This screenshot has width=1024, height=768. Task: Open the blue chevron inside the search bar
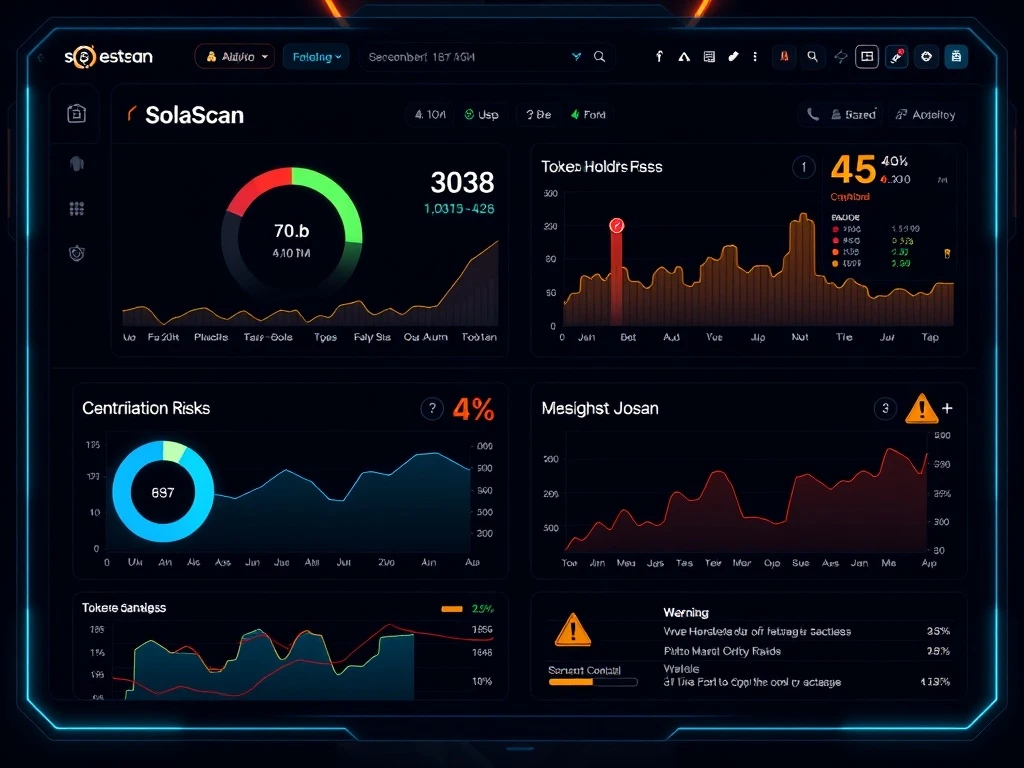click(576, 57)
